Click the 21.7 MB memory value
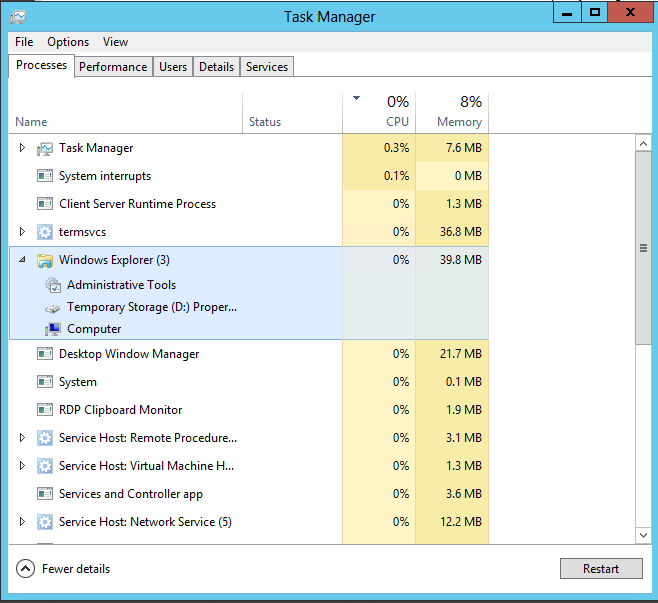 (461, 354)
